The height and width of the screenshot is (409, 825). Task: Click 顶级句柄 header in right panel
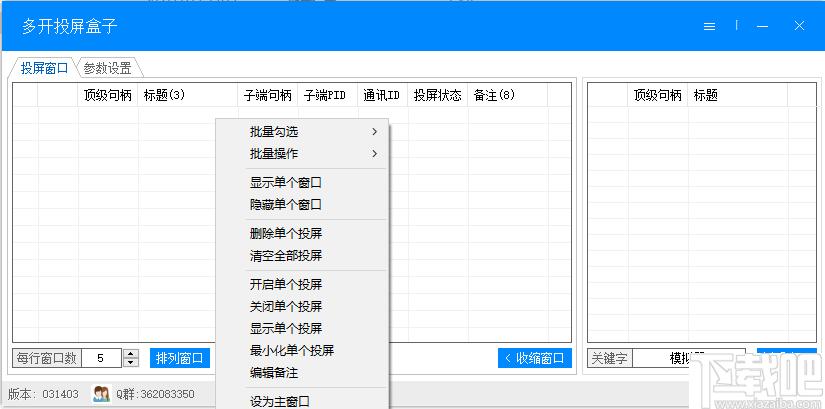tap(658, 95)
